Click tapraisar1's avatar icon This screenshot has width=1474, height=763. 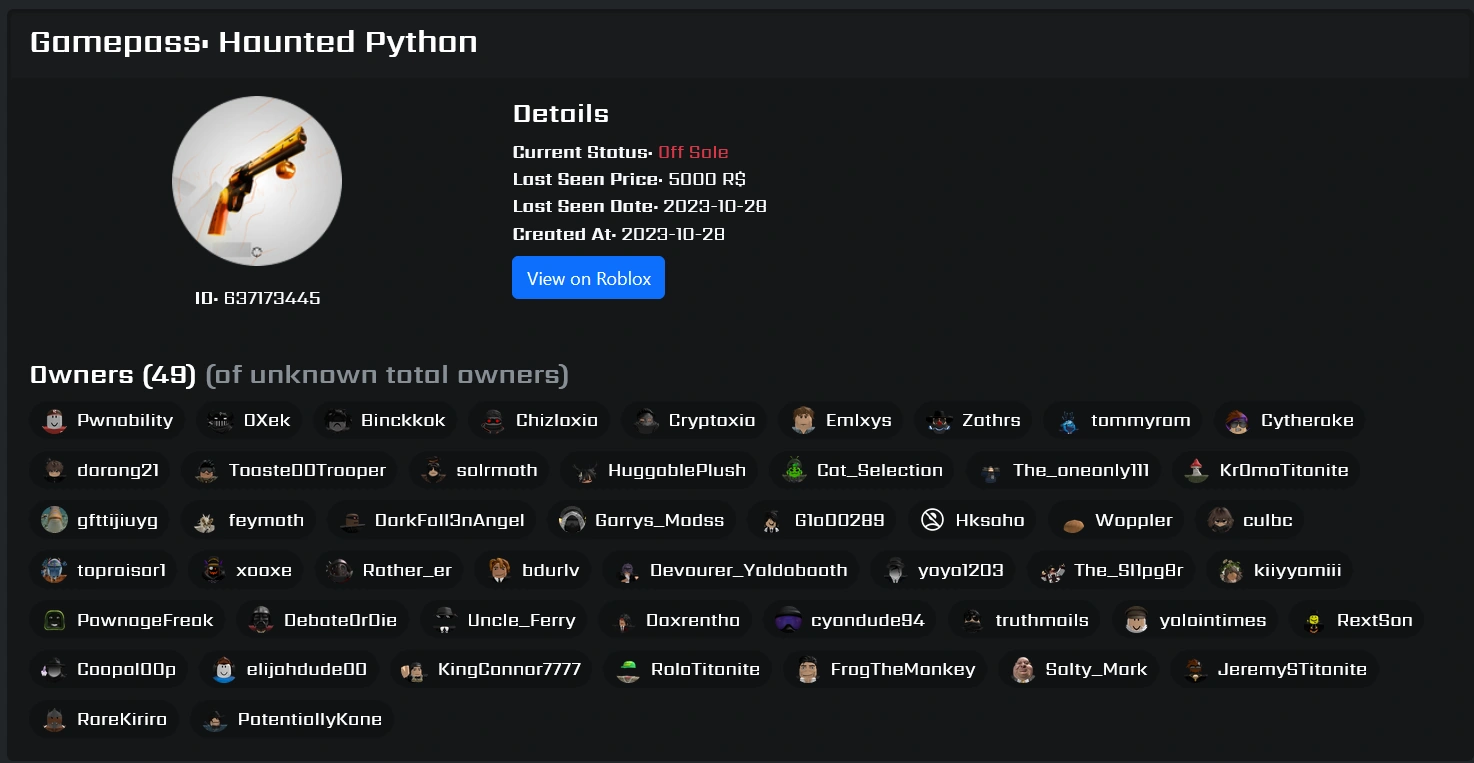tap(54, 571)
